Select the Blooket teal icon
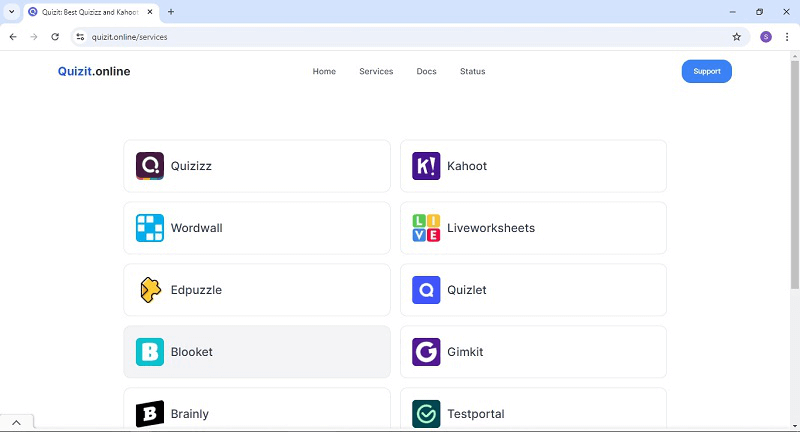This screenshot has height=432, width=800. click(x=150, y=352)
